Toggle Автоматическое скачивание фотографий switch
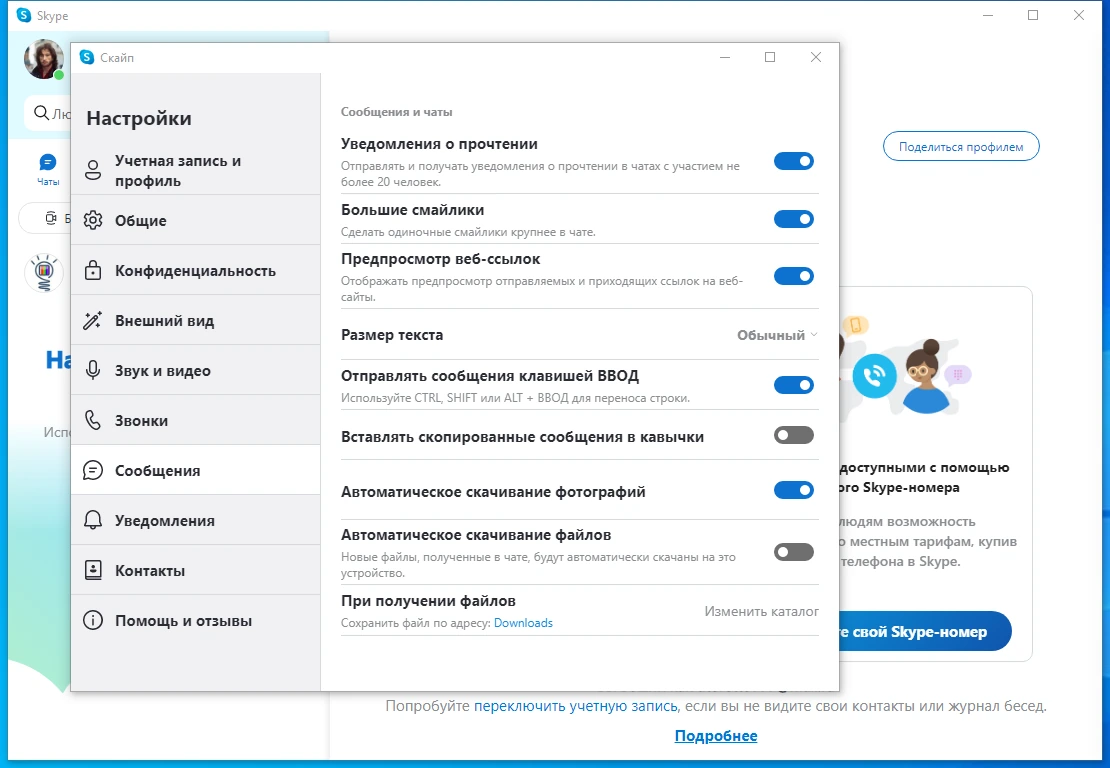This screenshot has width=1110, height=768. (794, 490)
